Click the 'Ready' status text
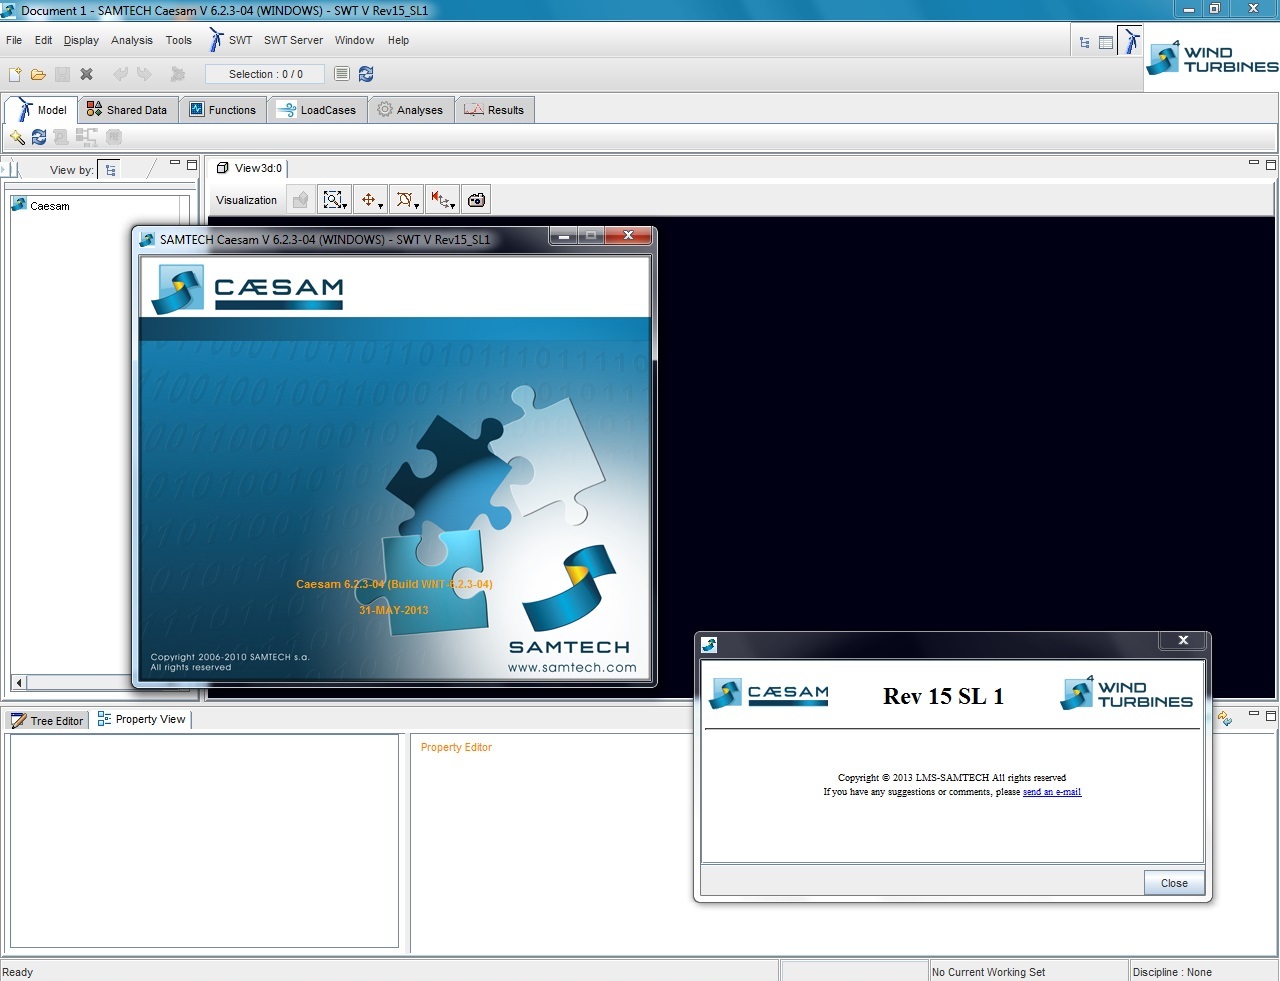Viewport: 1280px width, 981px height. (18, 972)
